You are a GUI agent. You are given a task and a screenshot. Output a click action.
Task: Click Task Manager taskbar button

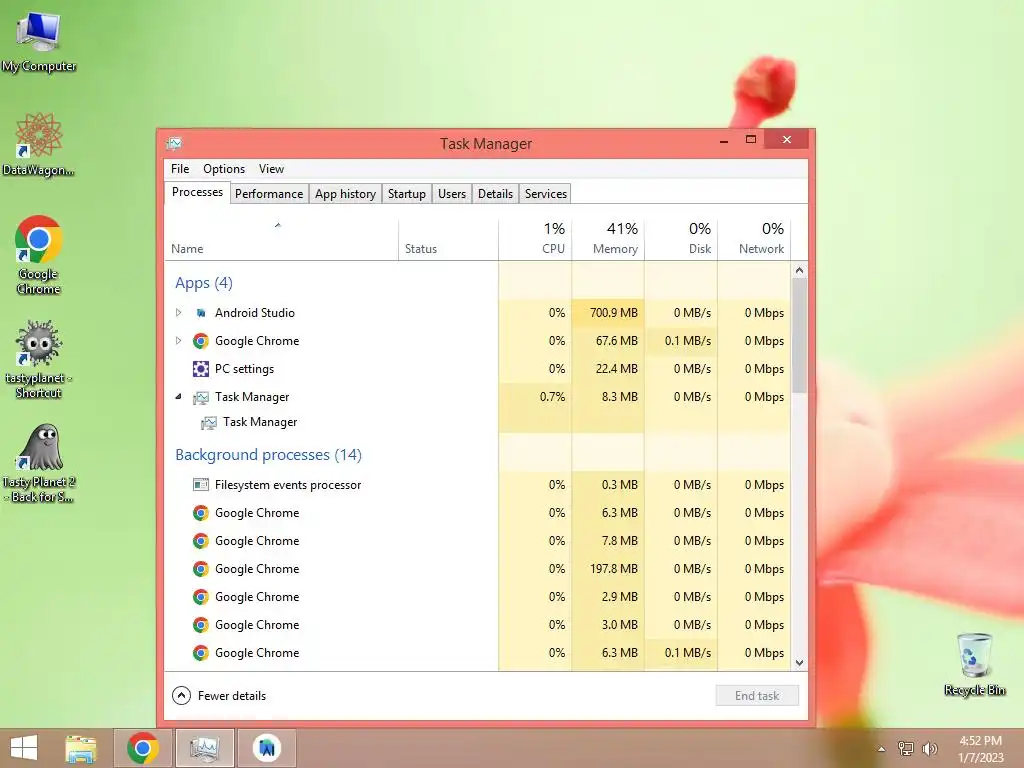204,748
